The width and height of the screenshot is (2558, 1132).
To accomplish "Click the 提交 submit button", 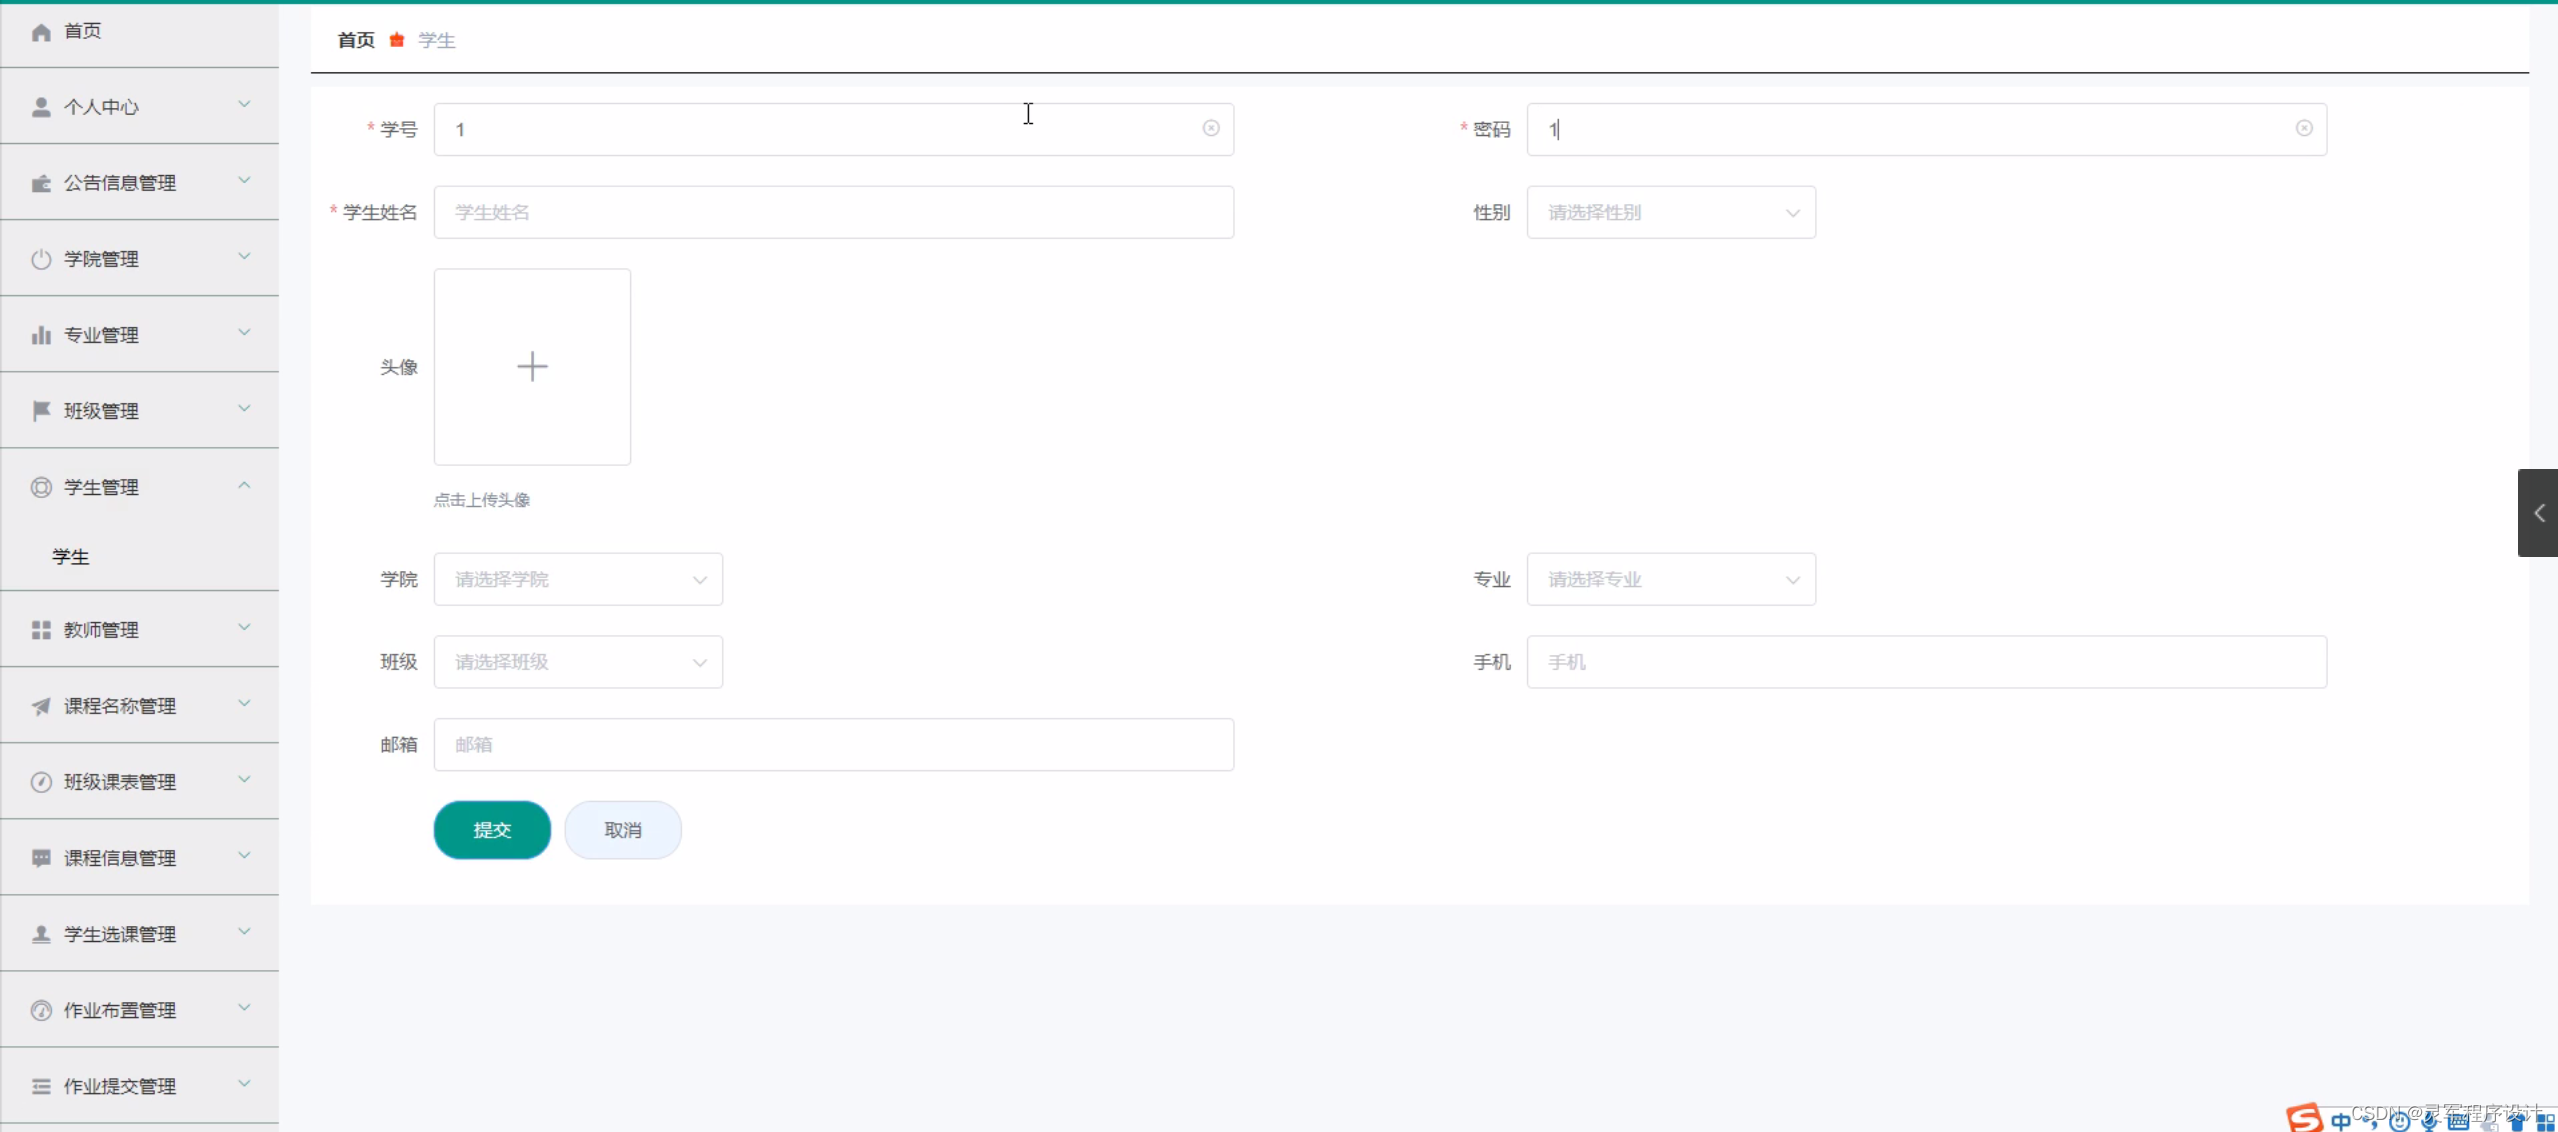I will point(492,830).
